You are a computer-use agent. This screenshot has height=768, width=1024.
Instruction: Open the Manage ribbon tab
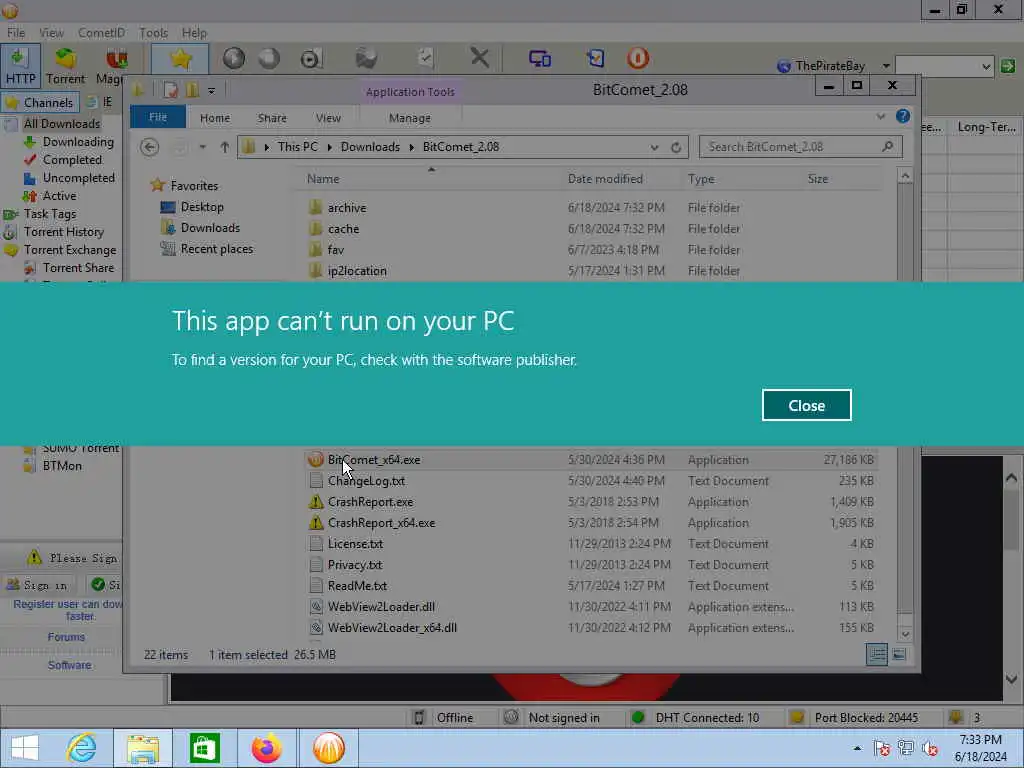(409, 118)
